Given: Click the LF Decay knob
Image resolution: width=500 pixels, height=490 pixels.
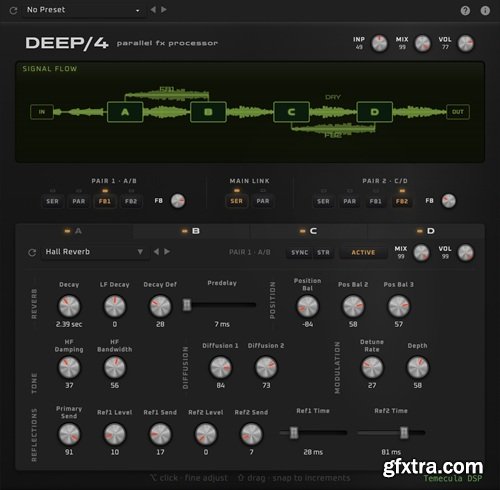Looking at the screenshot, I should 115,306.
